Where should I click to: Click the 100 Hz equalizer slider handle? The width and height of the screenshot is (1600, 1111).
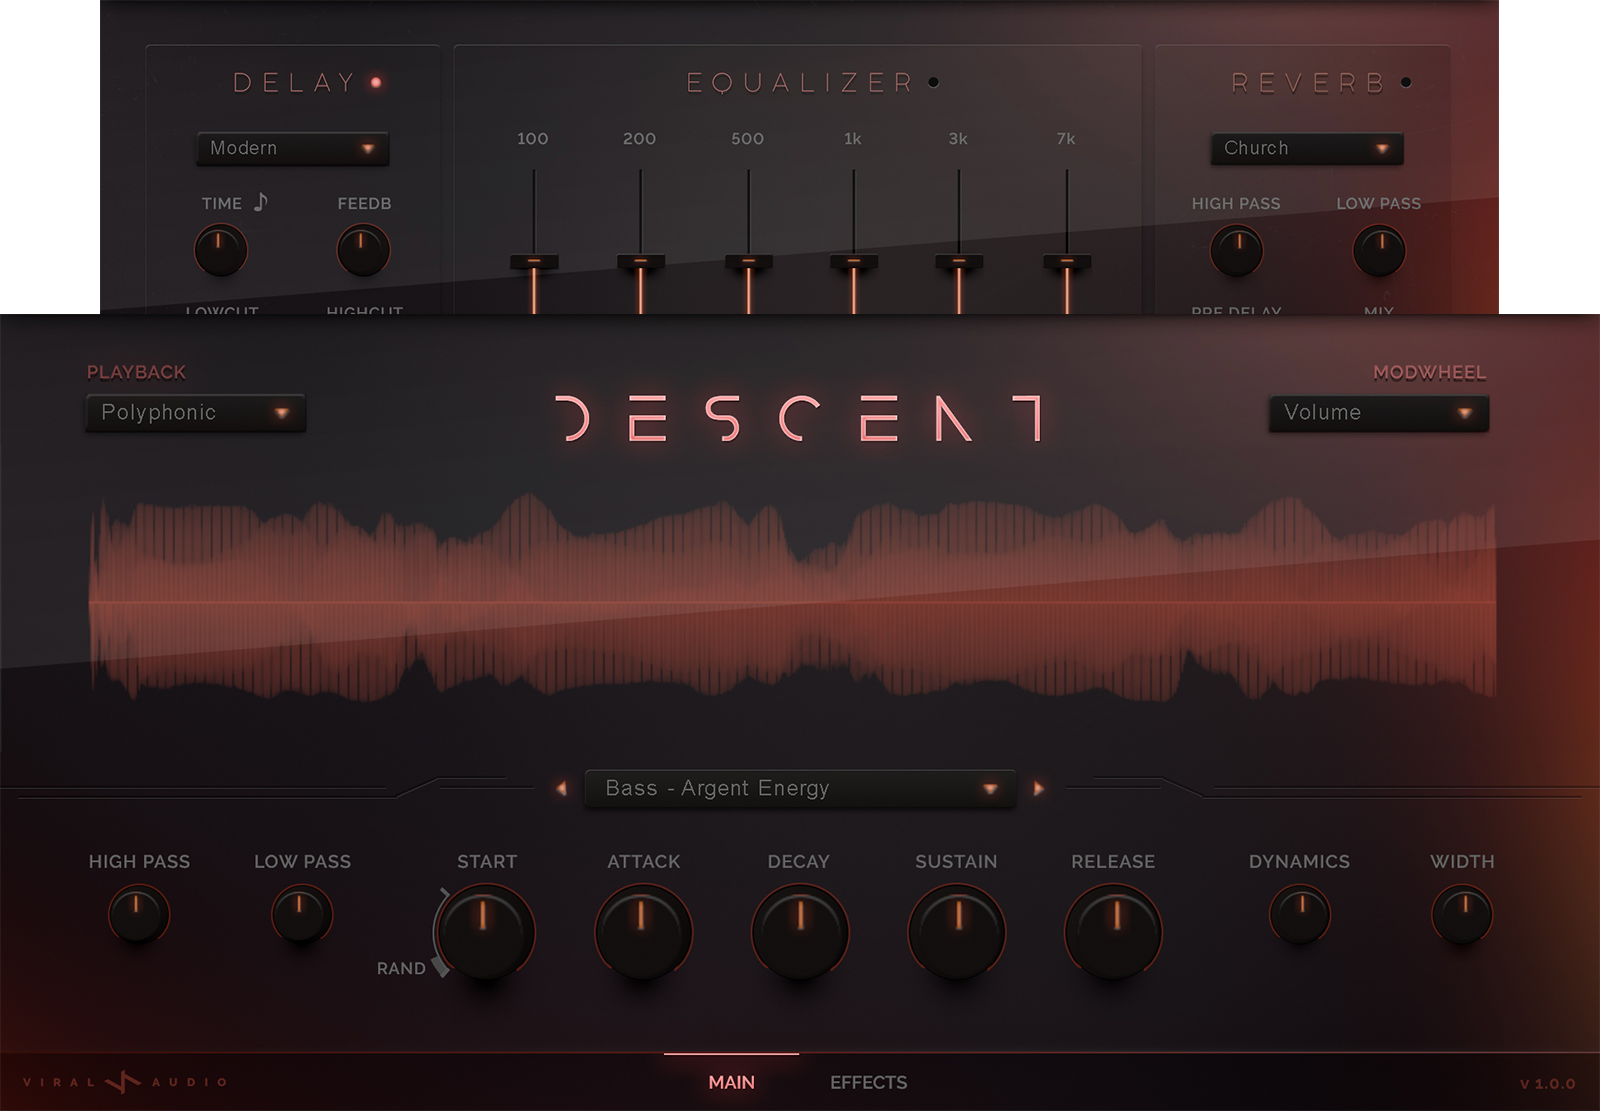pyautogui.click(x=534, y=262)
